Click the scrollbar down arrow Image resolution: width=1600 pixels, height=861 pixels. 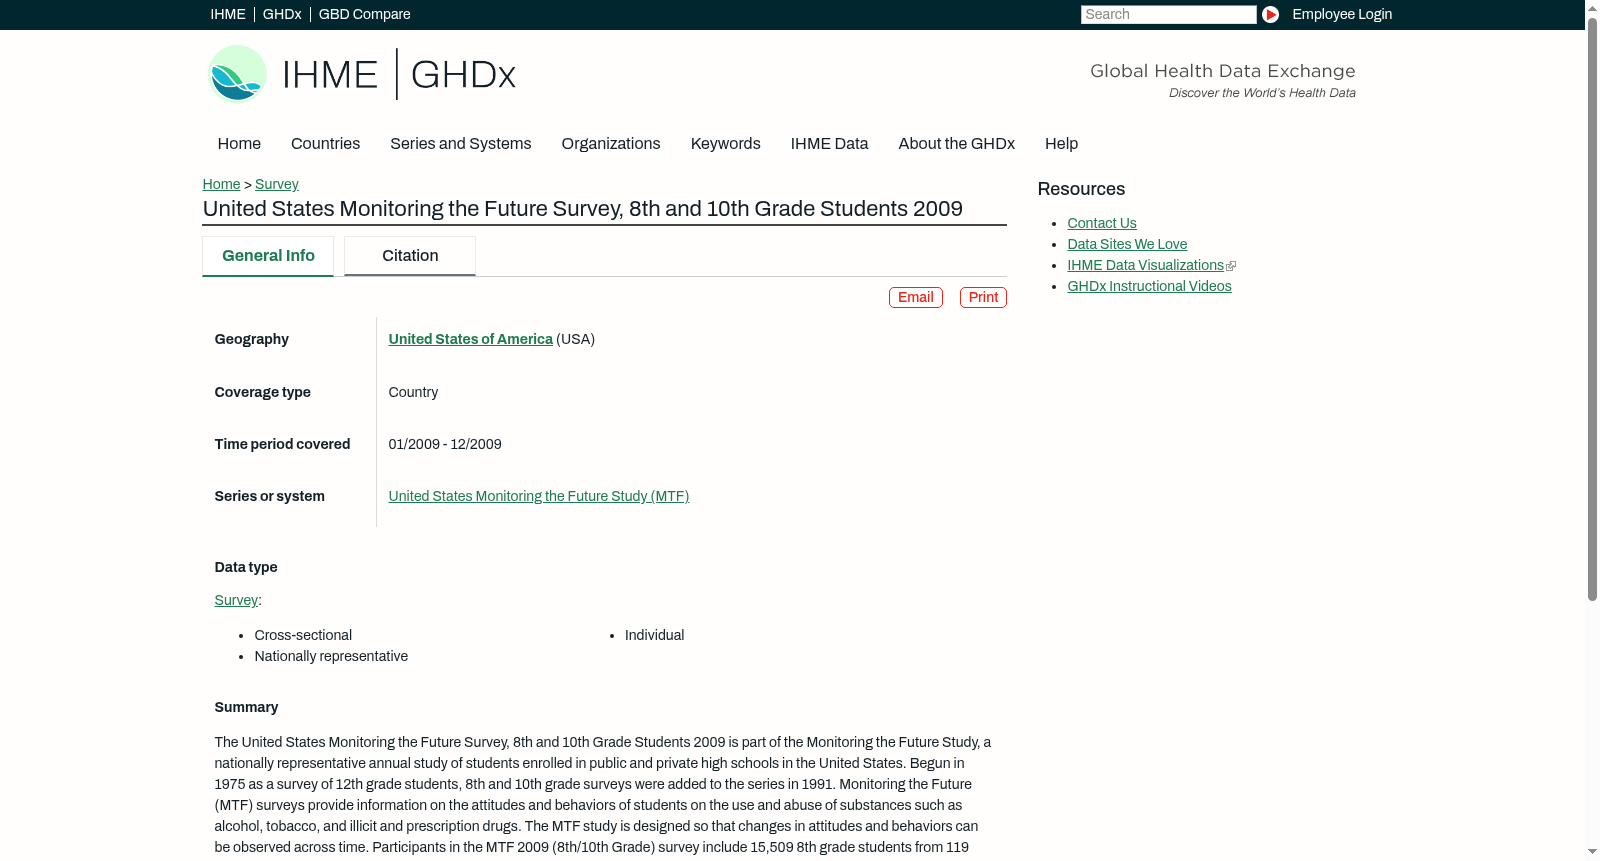[x=1592, y=852]
